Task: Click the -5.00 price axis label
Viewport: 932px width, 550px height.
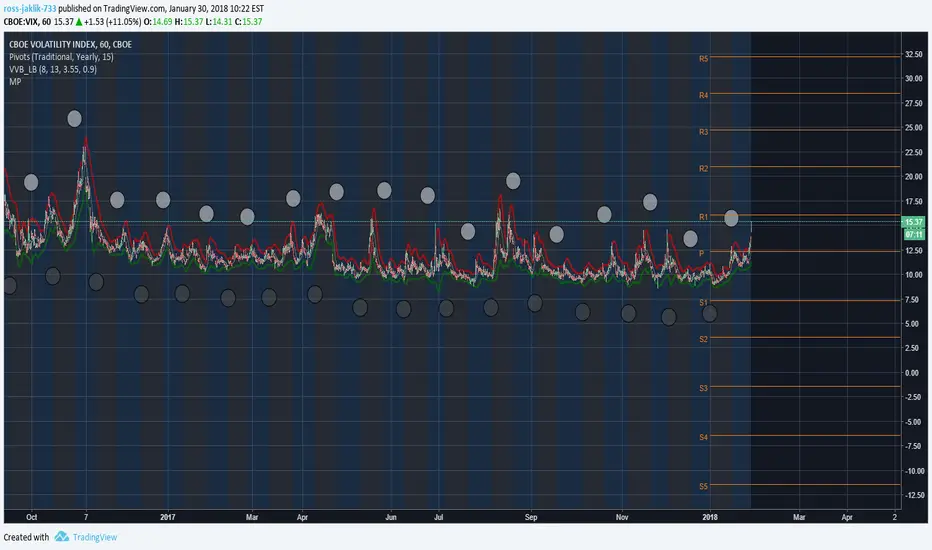Action: pos(913,422)
